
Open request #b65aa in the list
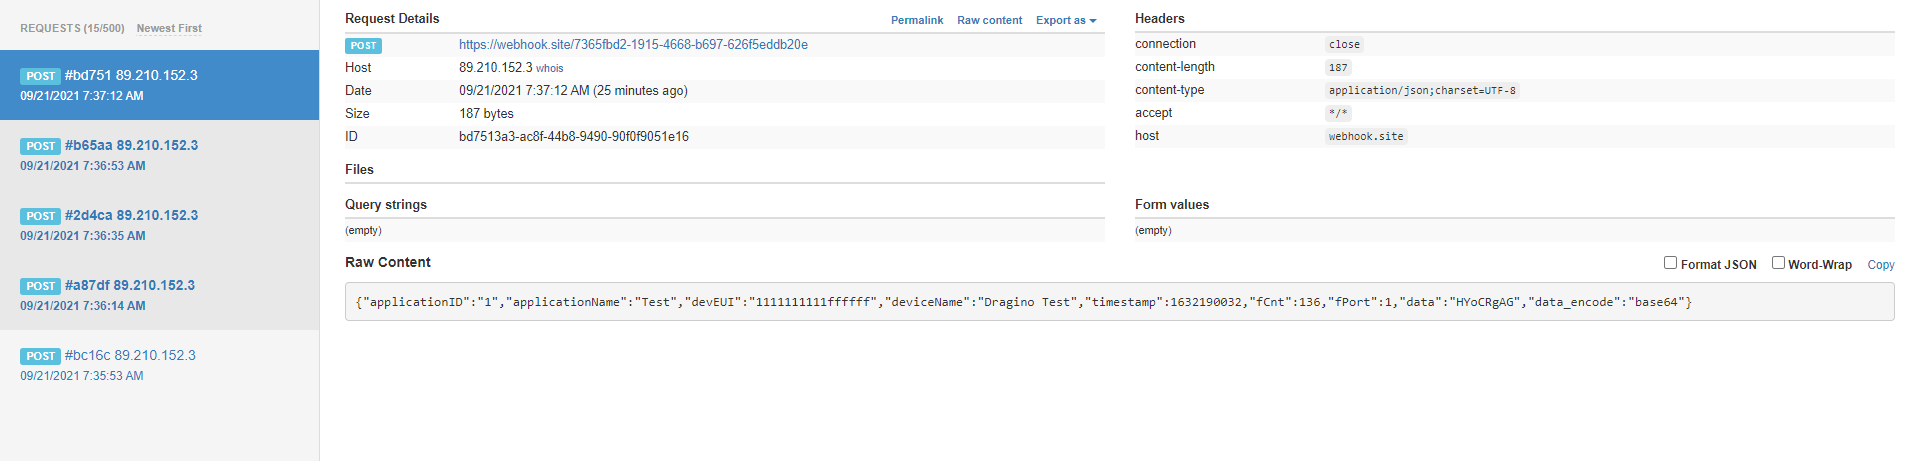click(x=159, y=155)
